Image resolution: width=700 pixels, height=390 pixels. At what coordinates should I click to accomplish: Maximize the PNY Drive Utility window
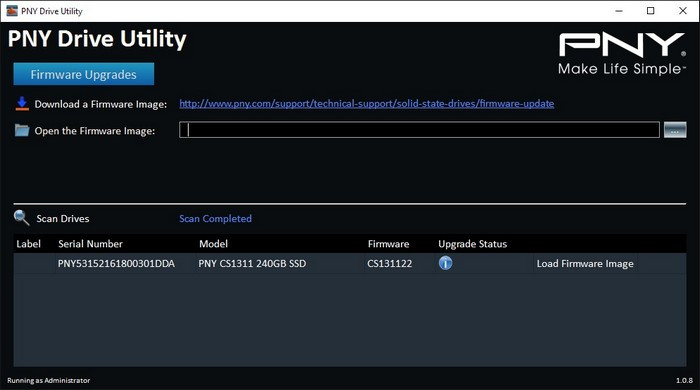click(x=650, y=11)
